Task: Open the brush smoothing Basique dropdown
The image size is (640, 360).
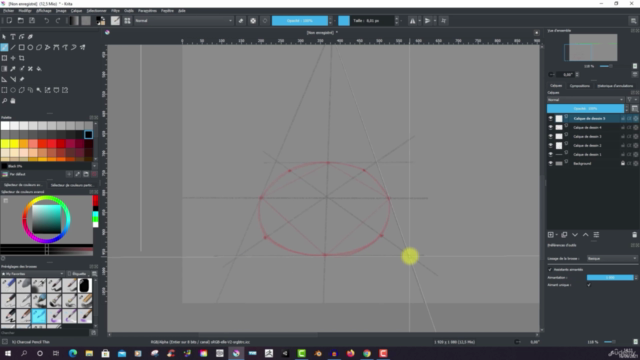Action: [x=612, y=258]
